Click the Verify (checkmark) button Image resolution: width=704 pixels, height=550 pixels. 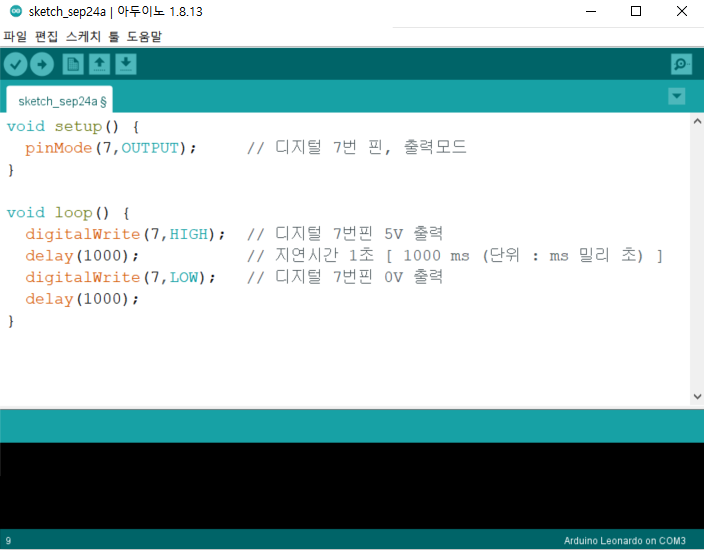coord(16,64)
